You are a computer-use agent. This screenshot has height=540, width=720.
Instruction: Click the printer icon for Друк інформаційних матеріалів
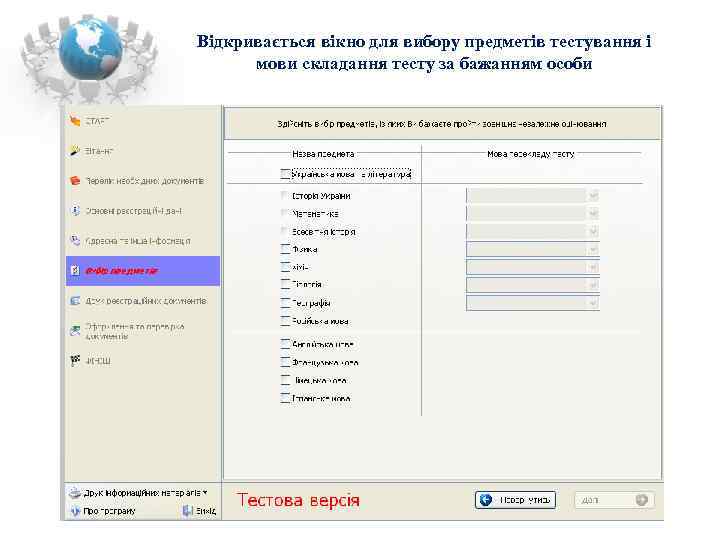coord(74,493)
